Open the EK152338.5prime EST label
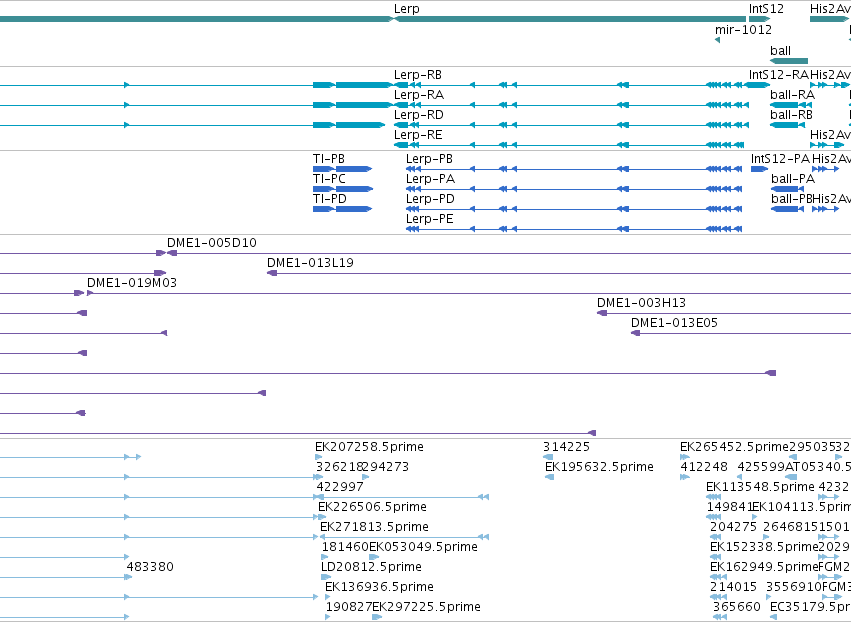Image resolution: width=851 pixels, height=622 pixels. click(764, 547)
